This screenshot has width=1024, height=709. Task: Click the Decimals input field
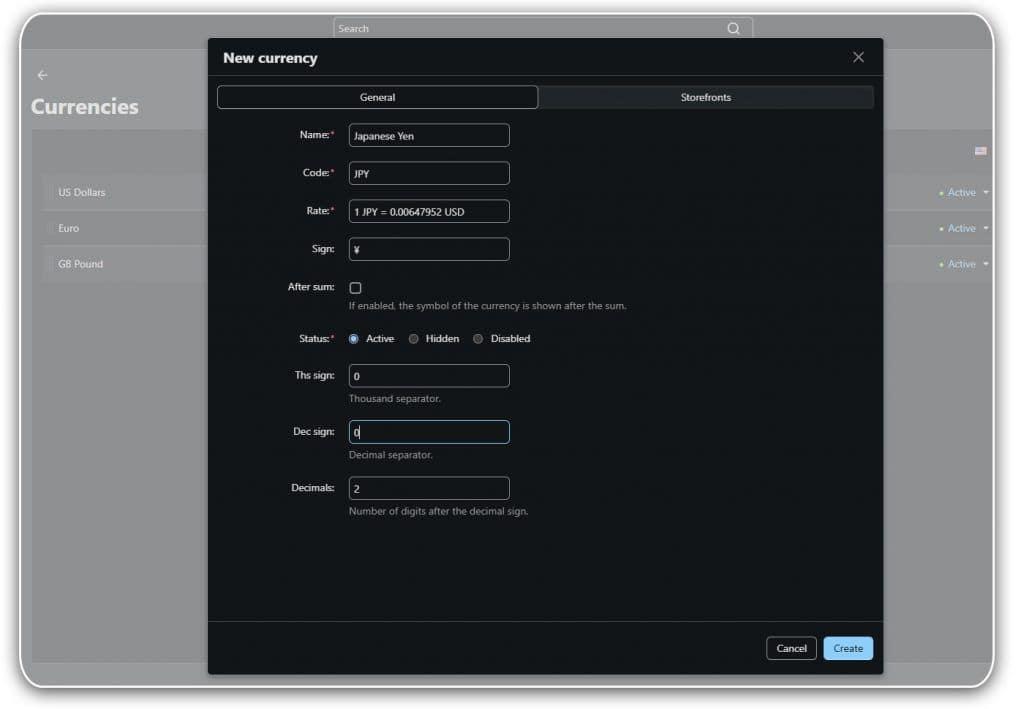point(428,487)
